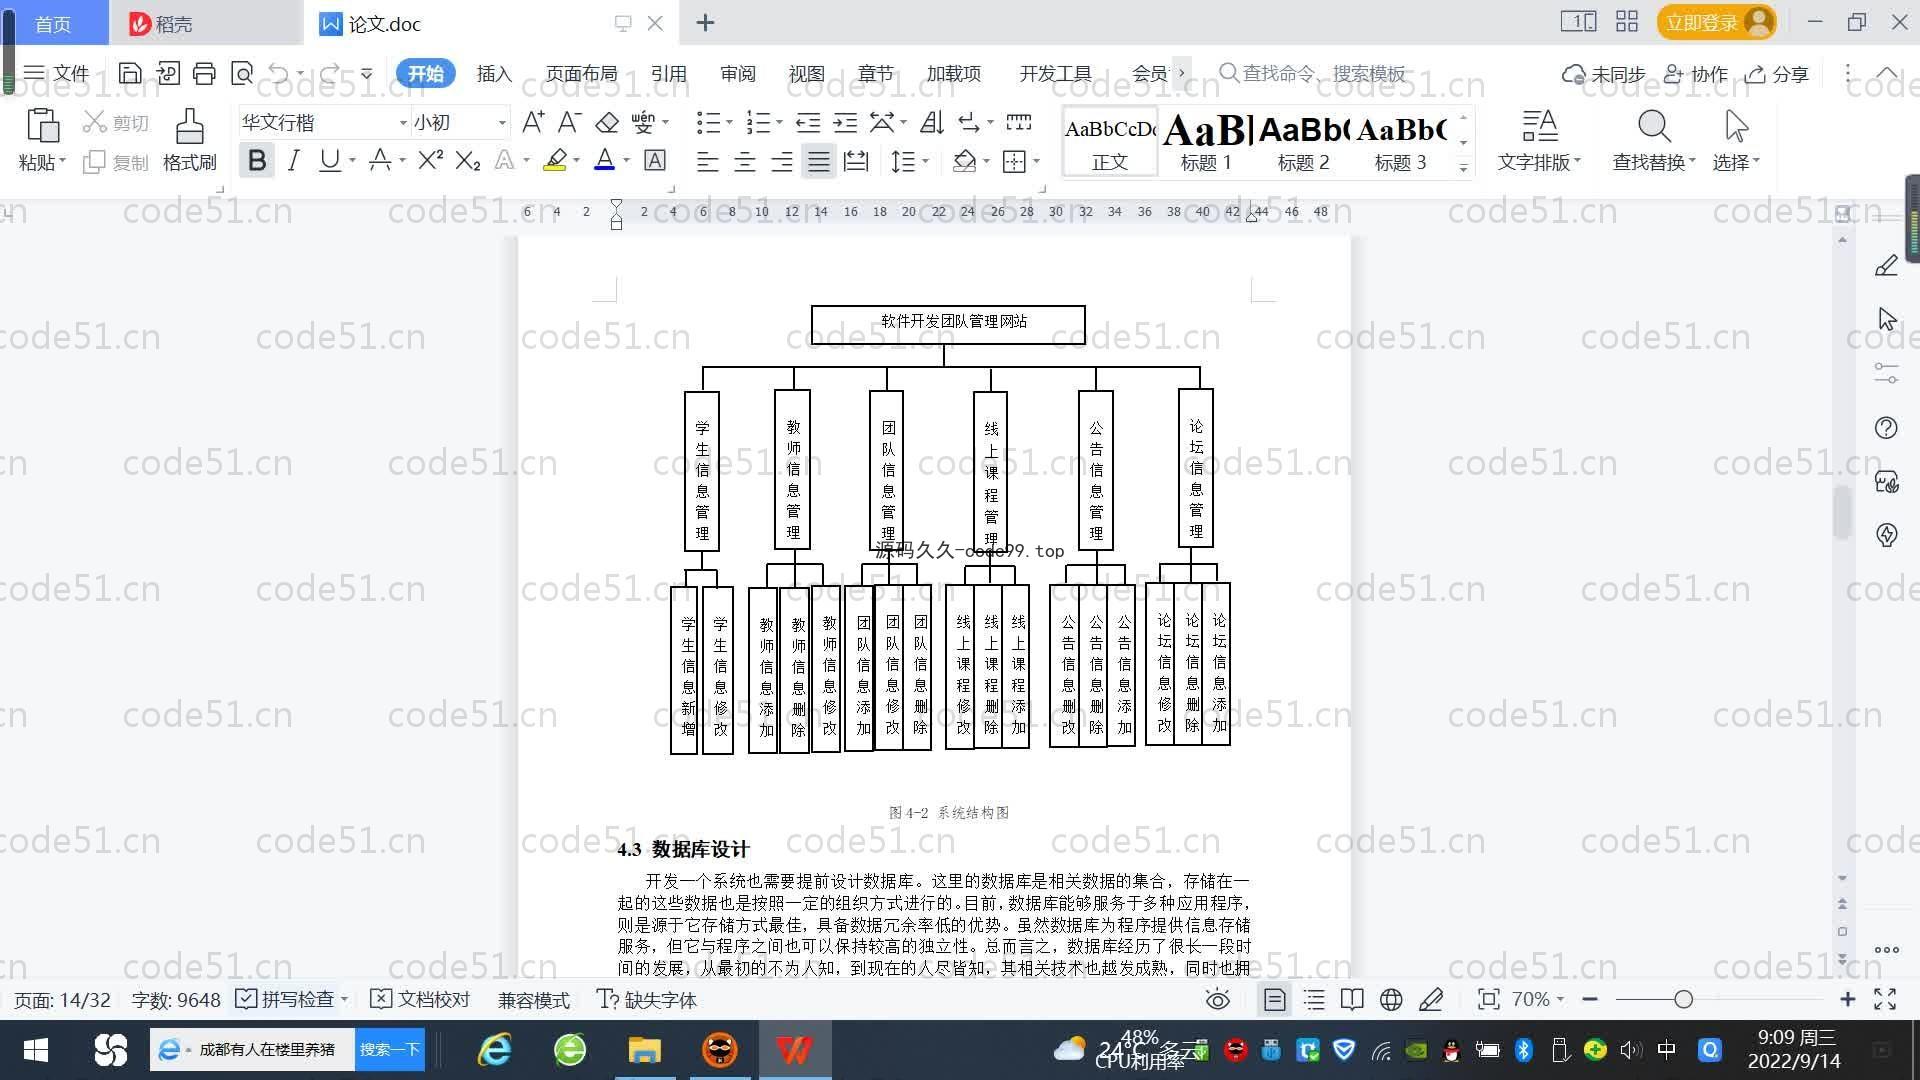
Task: Toggle justified text alignment
Action: click(819, 161)
